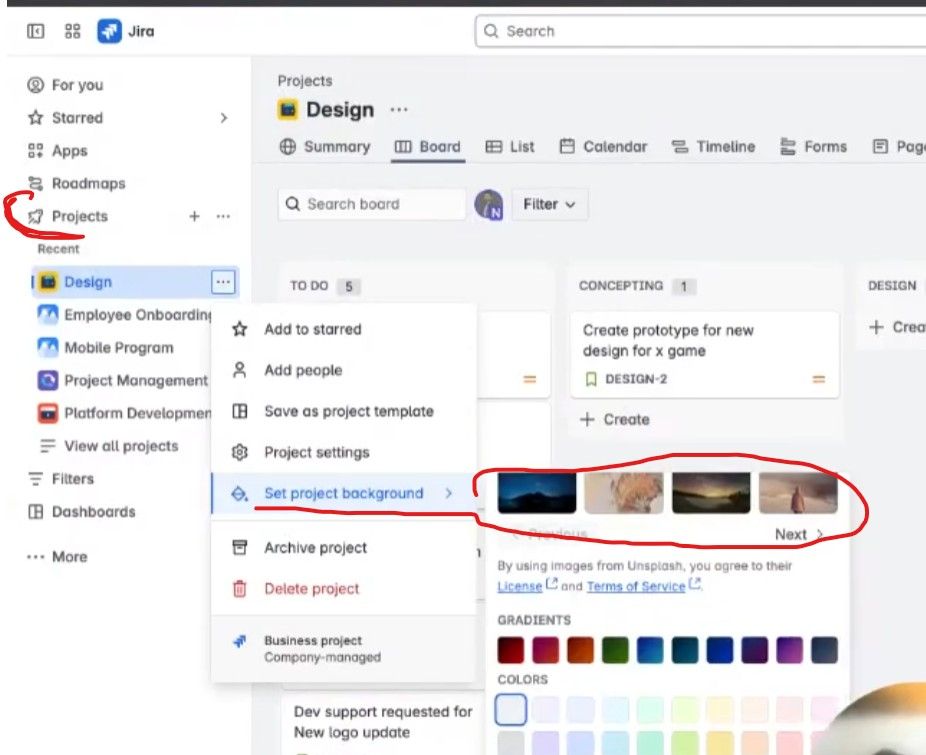Open the Dev support requested card
Viewport: 926px width, 755px height.
coord(383,722)
